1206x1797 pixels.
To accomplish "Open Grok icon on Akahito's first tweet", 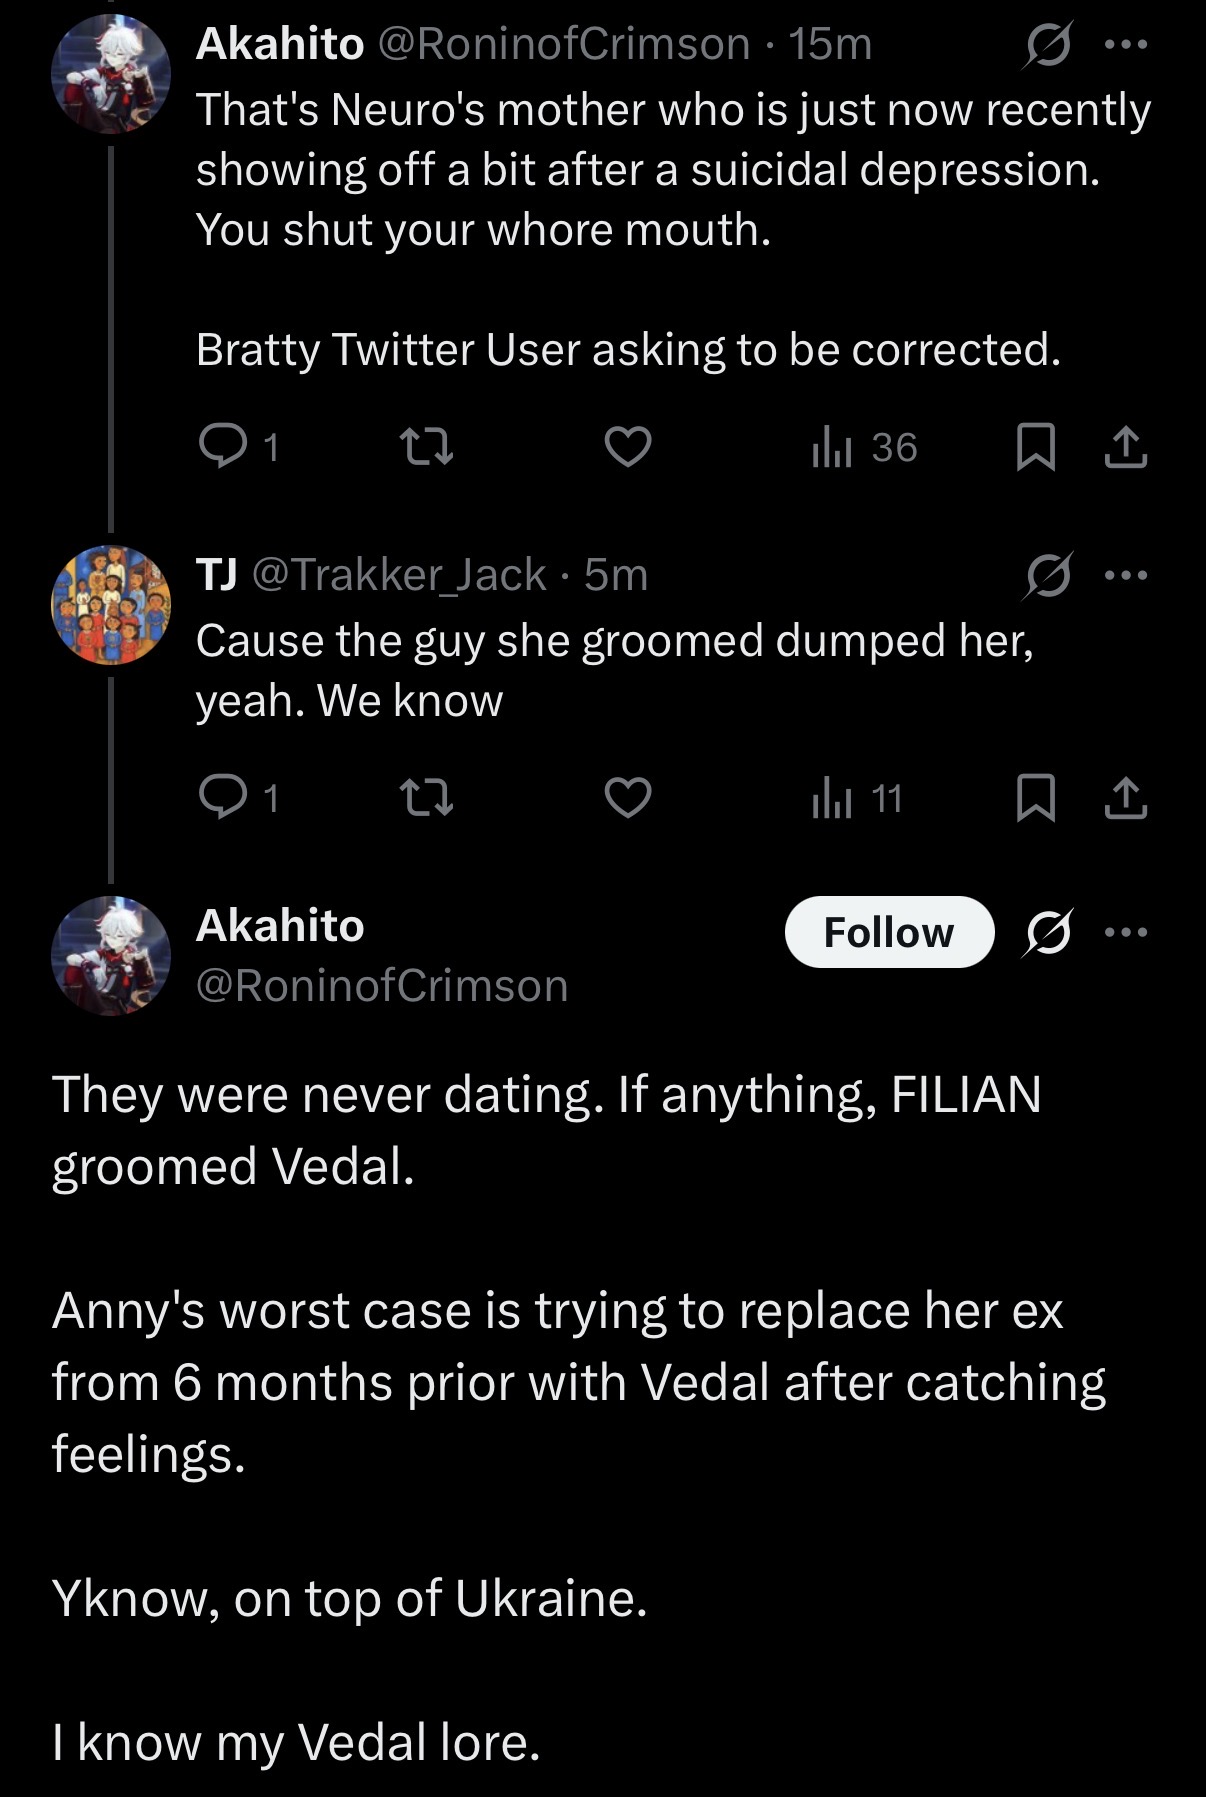I will pos(1048,45).
